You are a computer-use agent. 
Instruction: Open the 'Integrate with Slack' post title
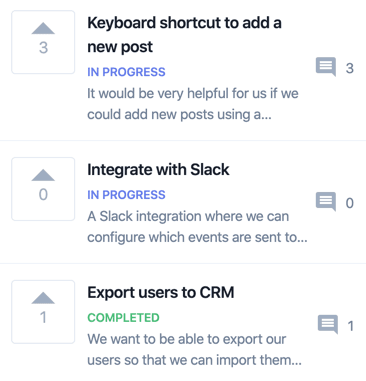[158, 170]
